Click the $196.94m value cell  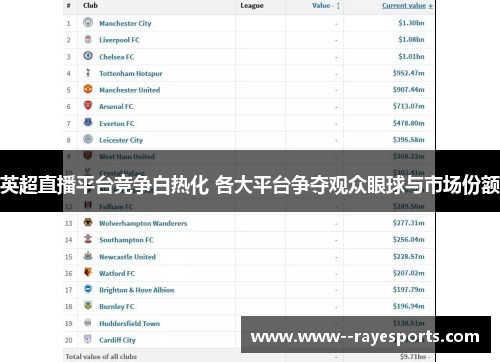pyautogui.click(x=409, y=306)
